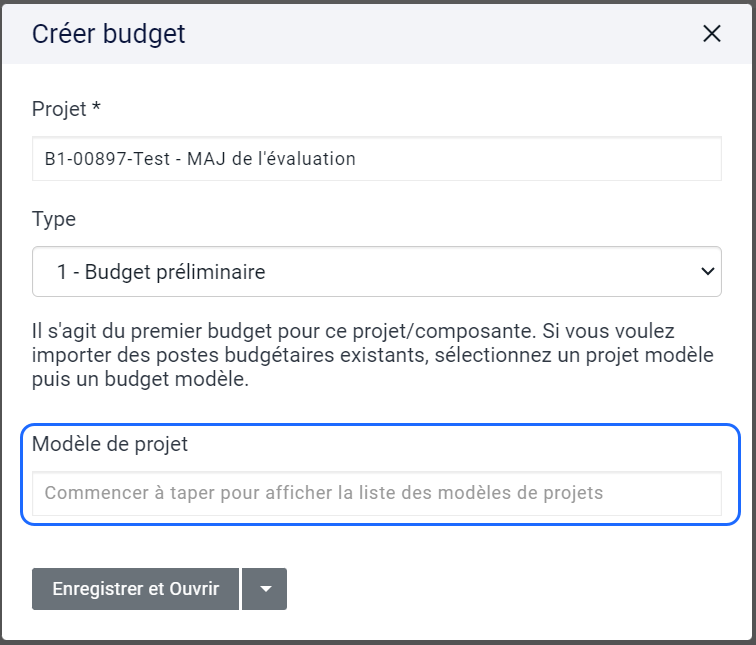Click the Type field label
756x645 pixels.
[54, 219]
